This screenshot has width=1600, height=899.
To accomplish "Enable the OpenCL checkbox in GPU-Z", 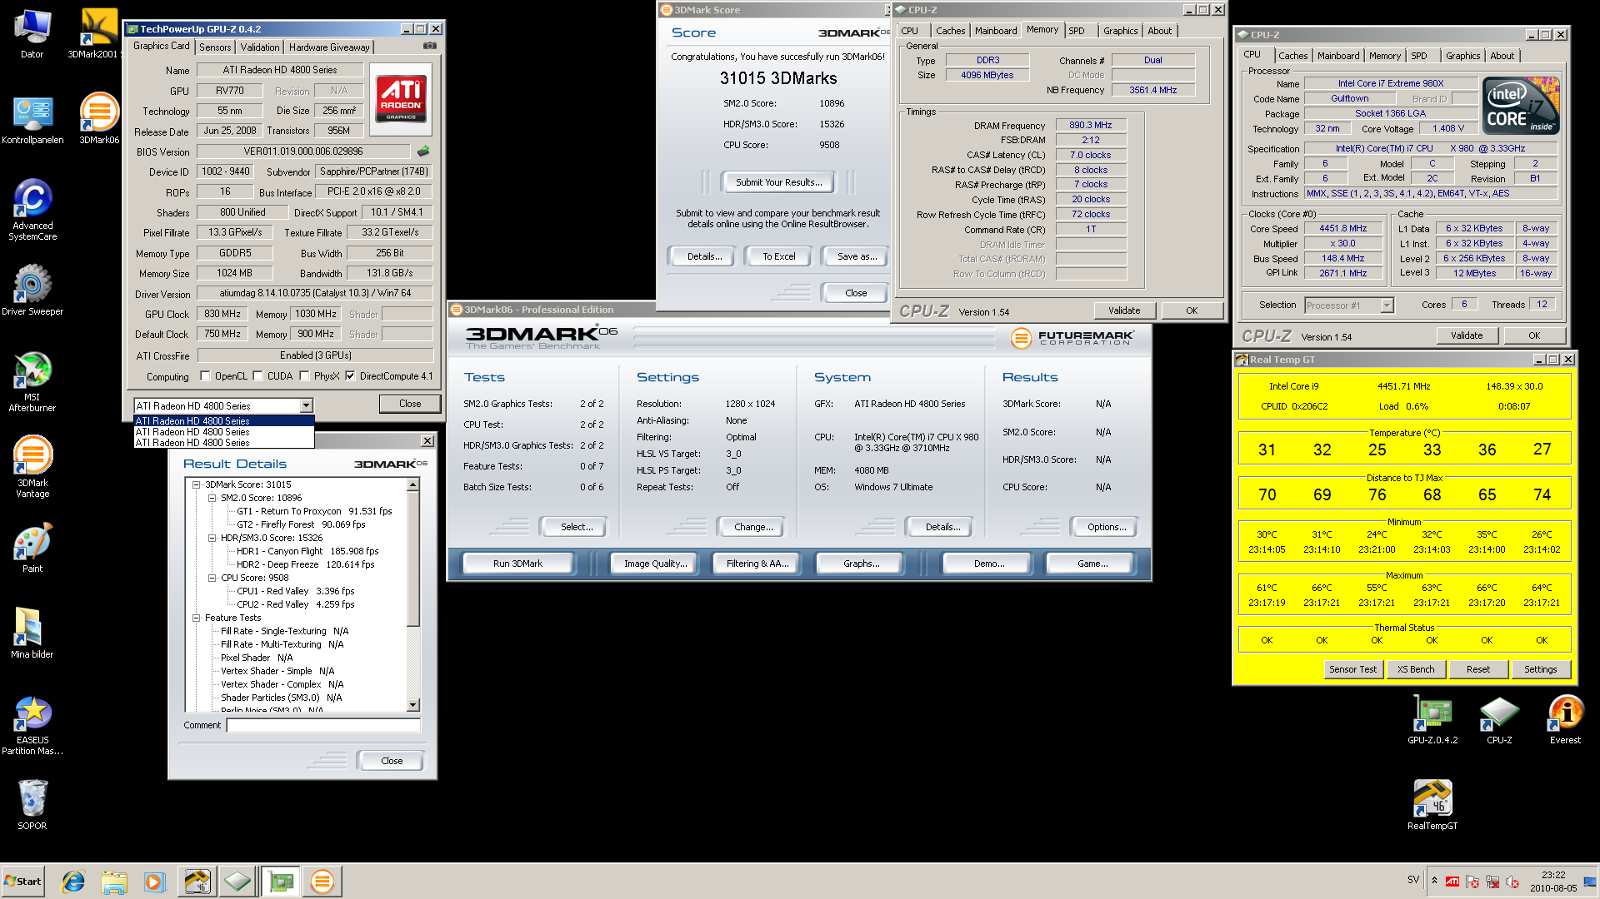I will 205,376.
